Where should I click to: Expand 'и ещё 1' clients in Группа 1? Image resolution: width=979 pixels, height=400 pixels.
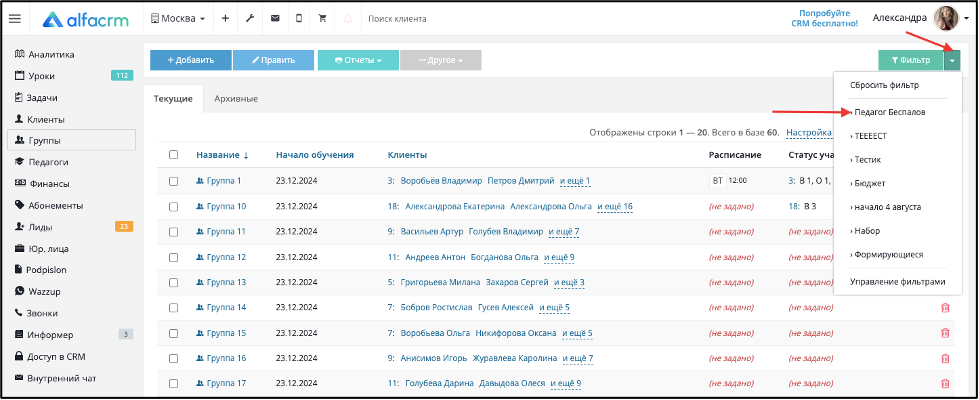[x=575, y=181]
